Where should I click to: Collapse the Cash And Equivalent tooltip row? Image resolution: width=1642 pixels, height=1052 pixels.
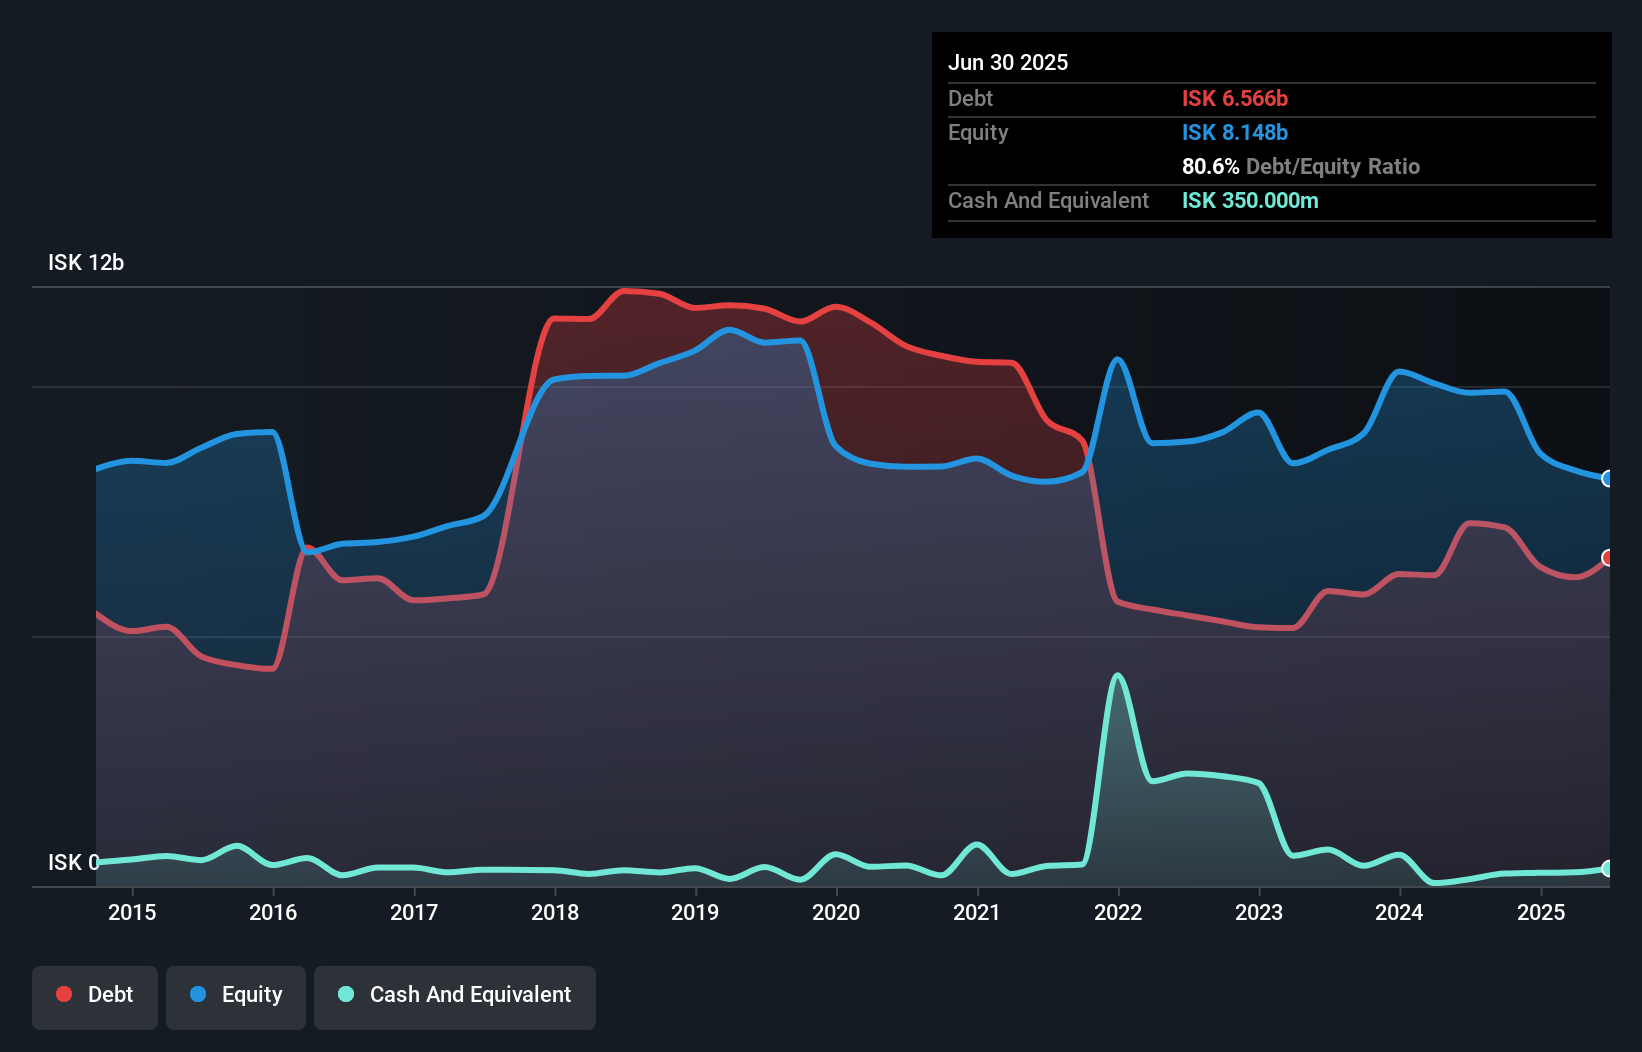1048,200
